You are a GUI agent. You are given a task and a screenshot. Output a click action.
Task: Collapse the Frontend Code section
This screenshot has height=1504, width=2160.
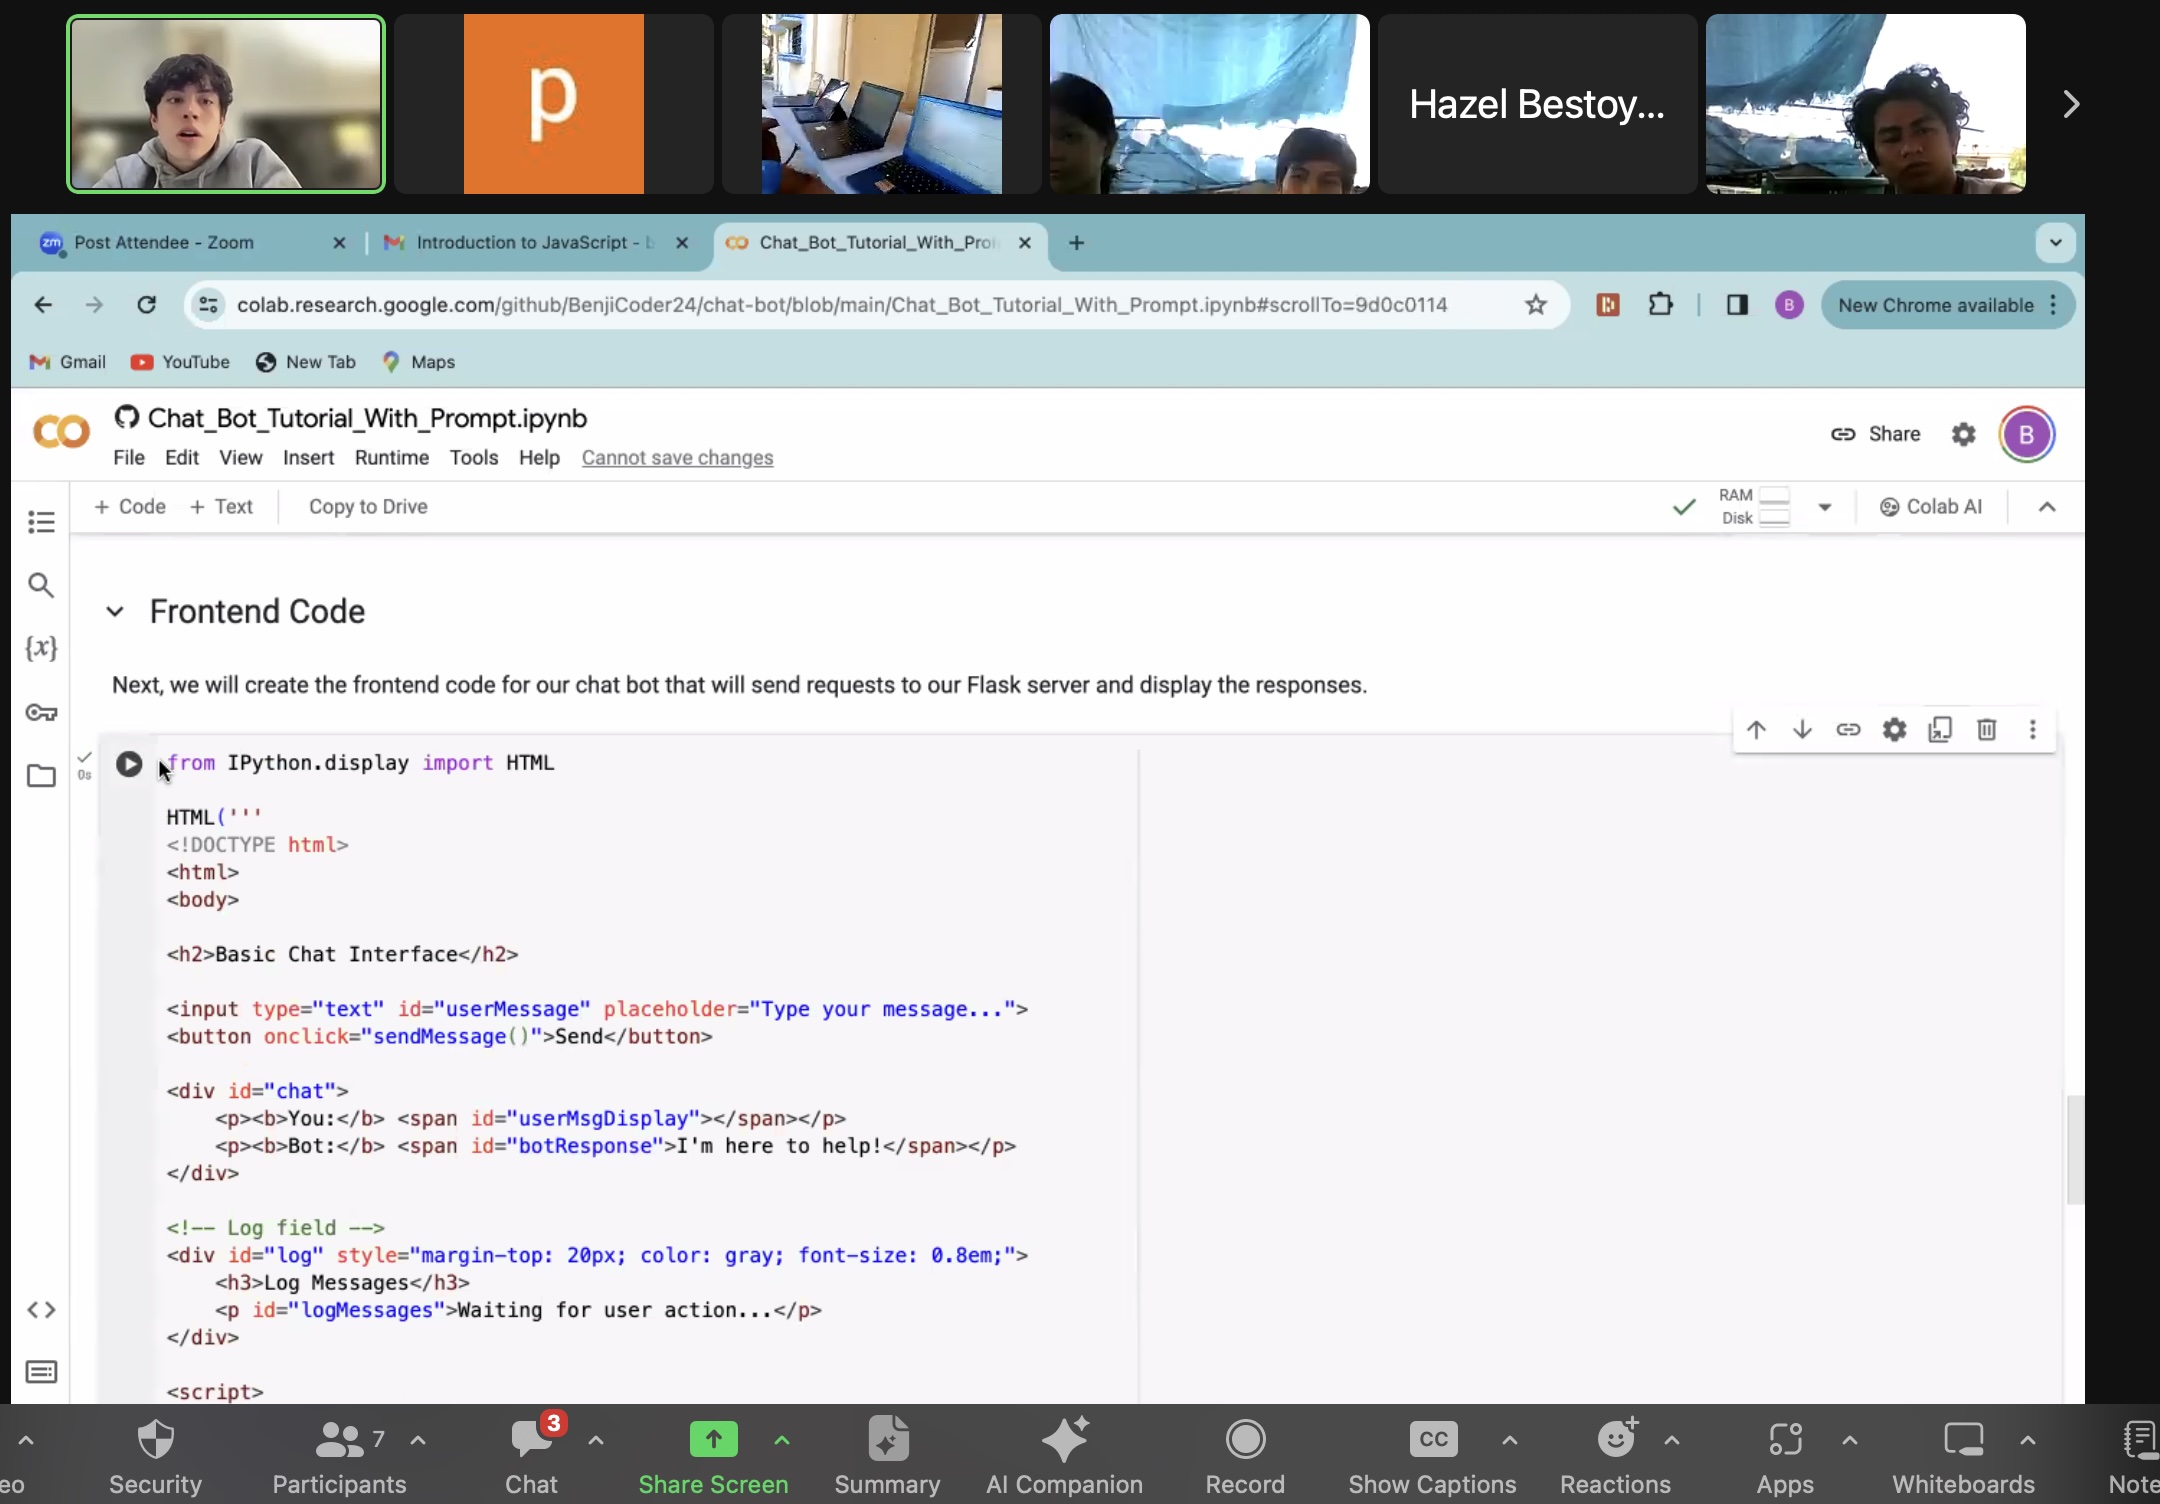click(x=114, y=611)
